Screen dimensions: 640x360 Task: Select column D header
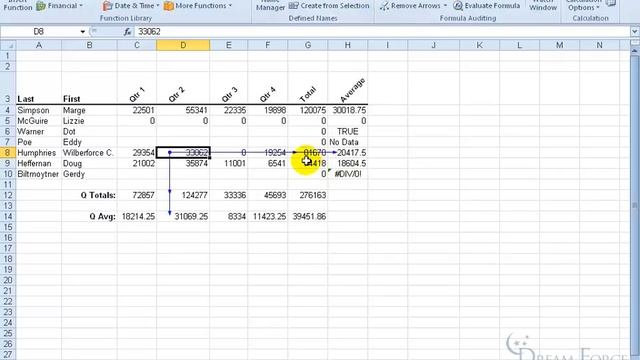tap(183, 45)
